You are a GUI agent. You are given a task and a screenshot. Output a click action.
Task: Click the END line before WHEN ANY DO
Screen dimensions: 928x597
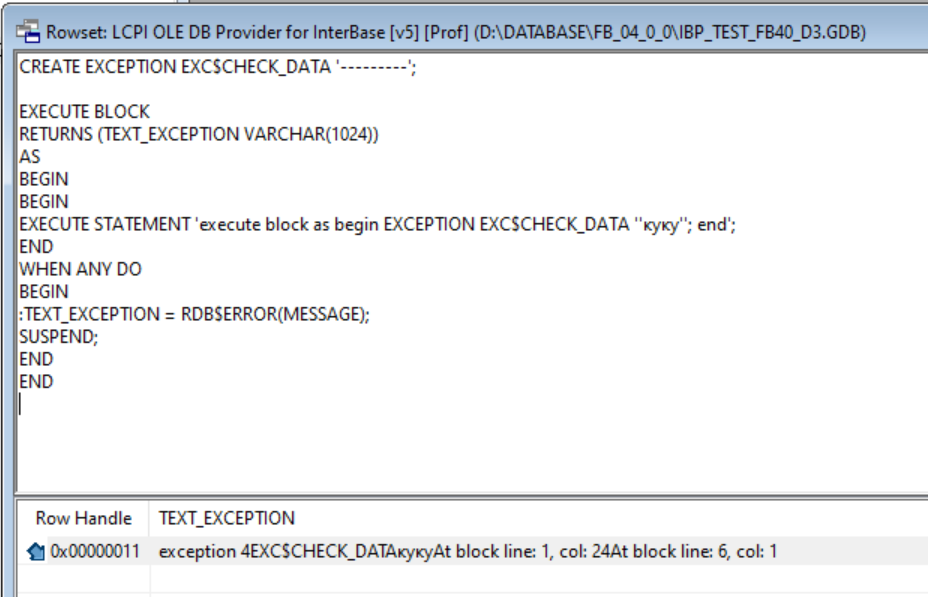[x=37, y=247]
